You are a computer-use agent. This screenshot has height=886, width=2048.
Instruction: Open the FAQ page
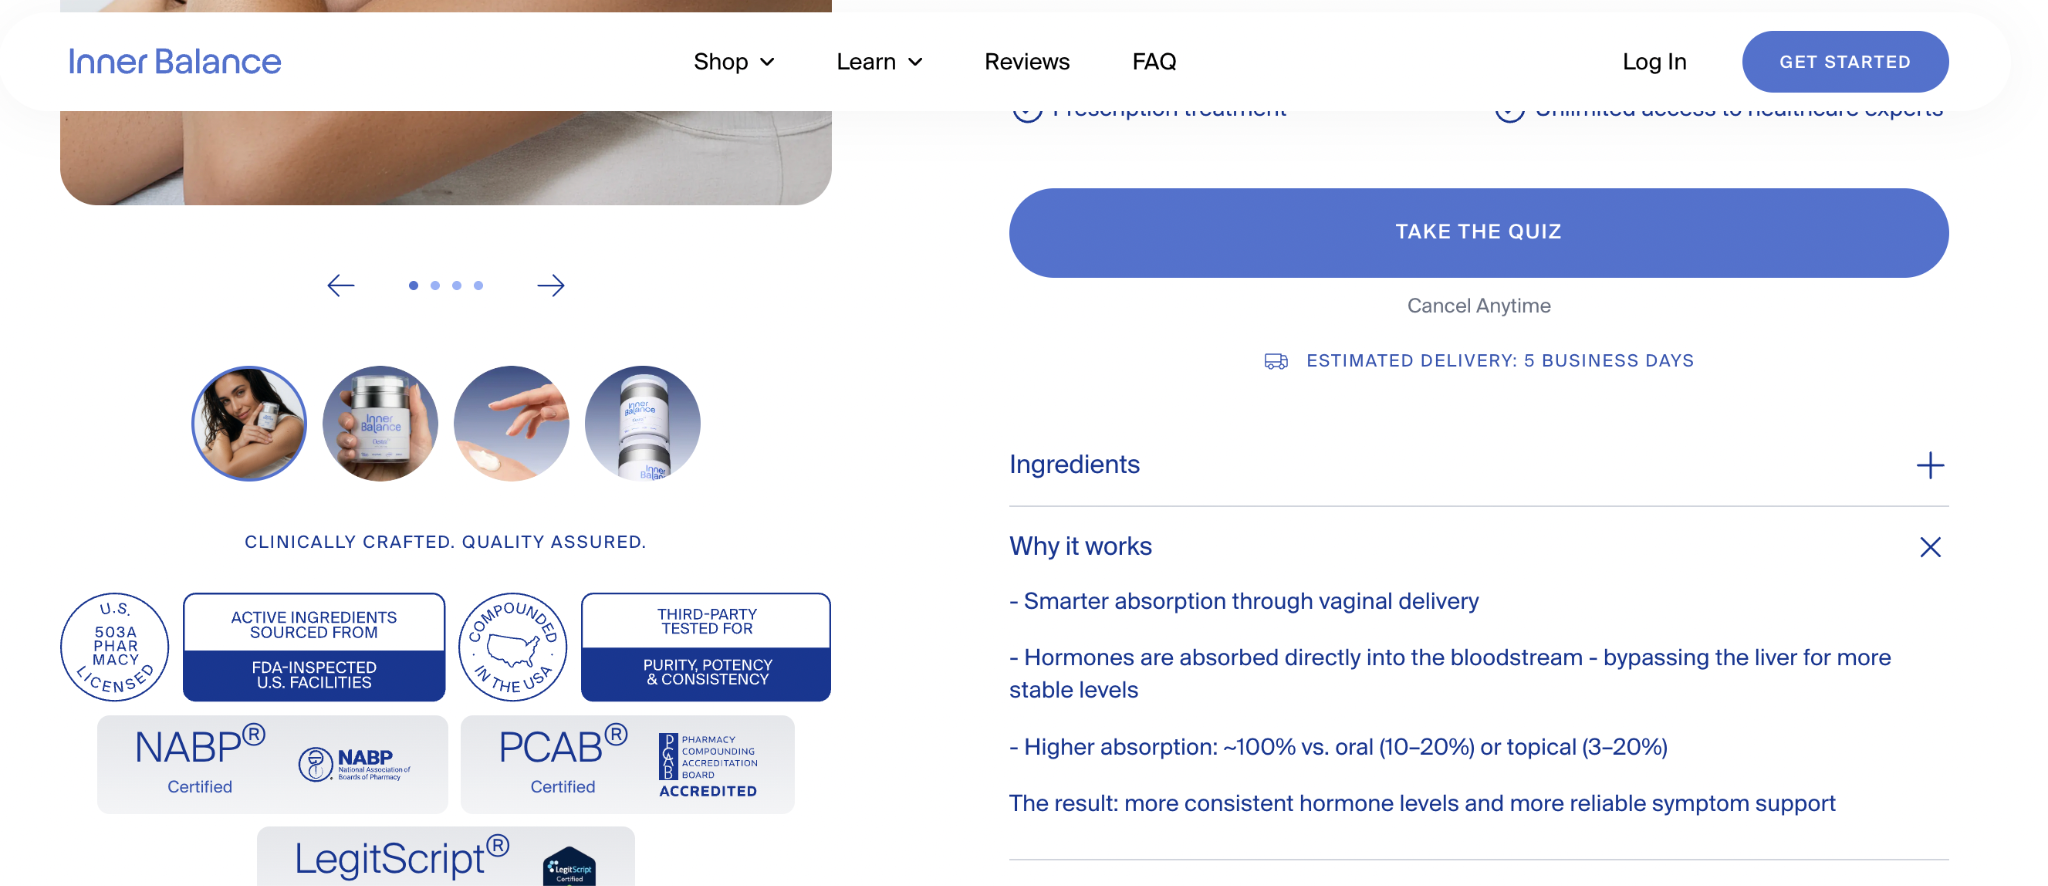pyautogui.click(x=1154, y=62)
